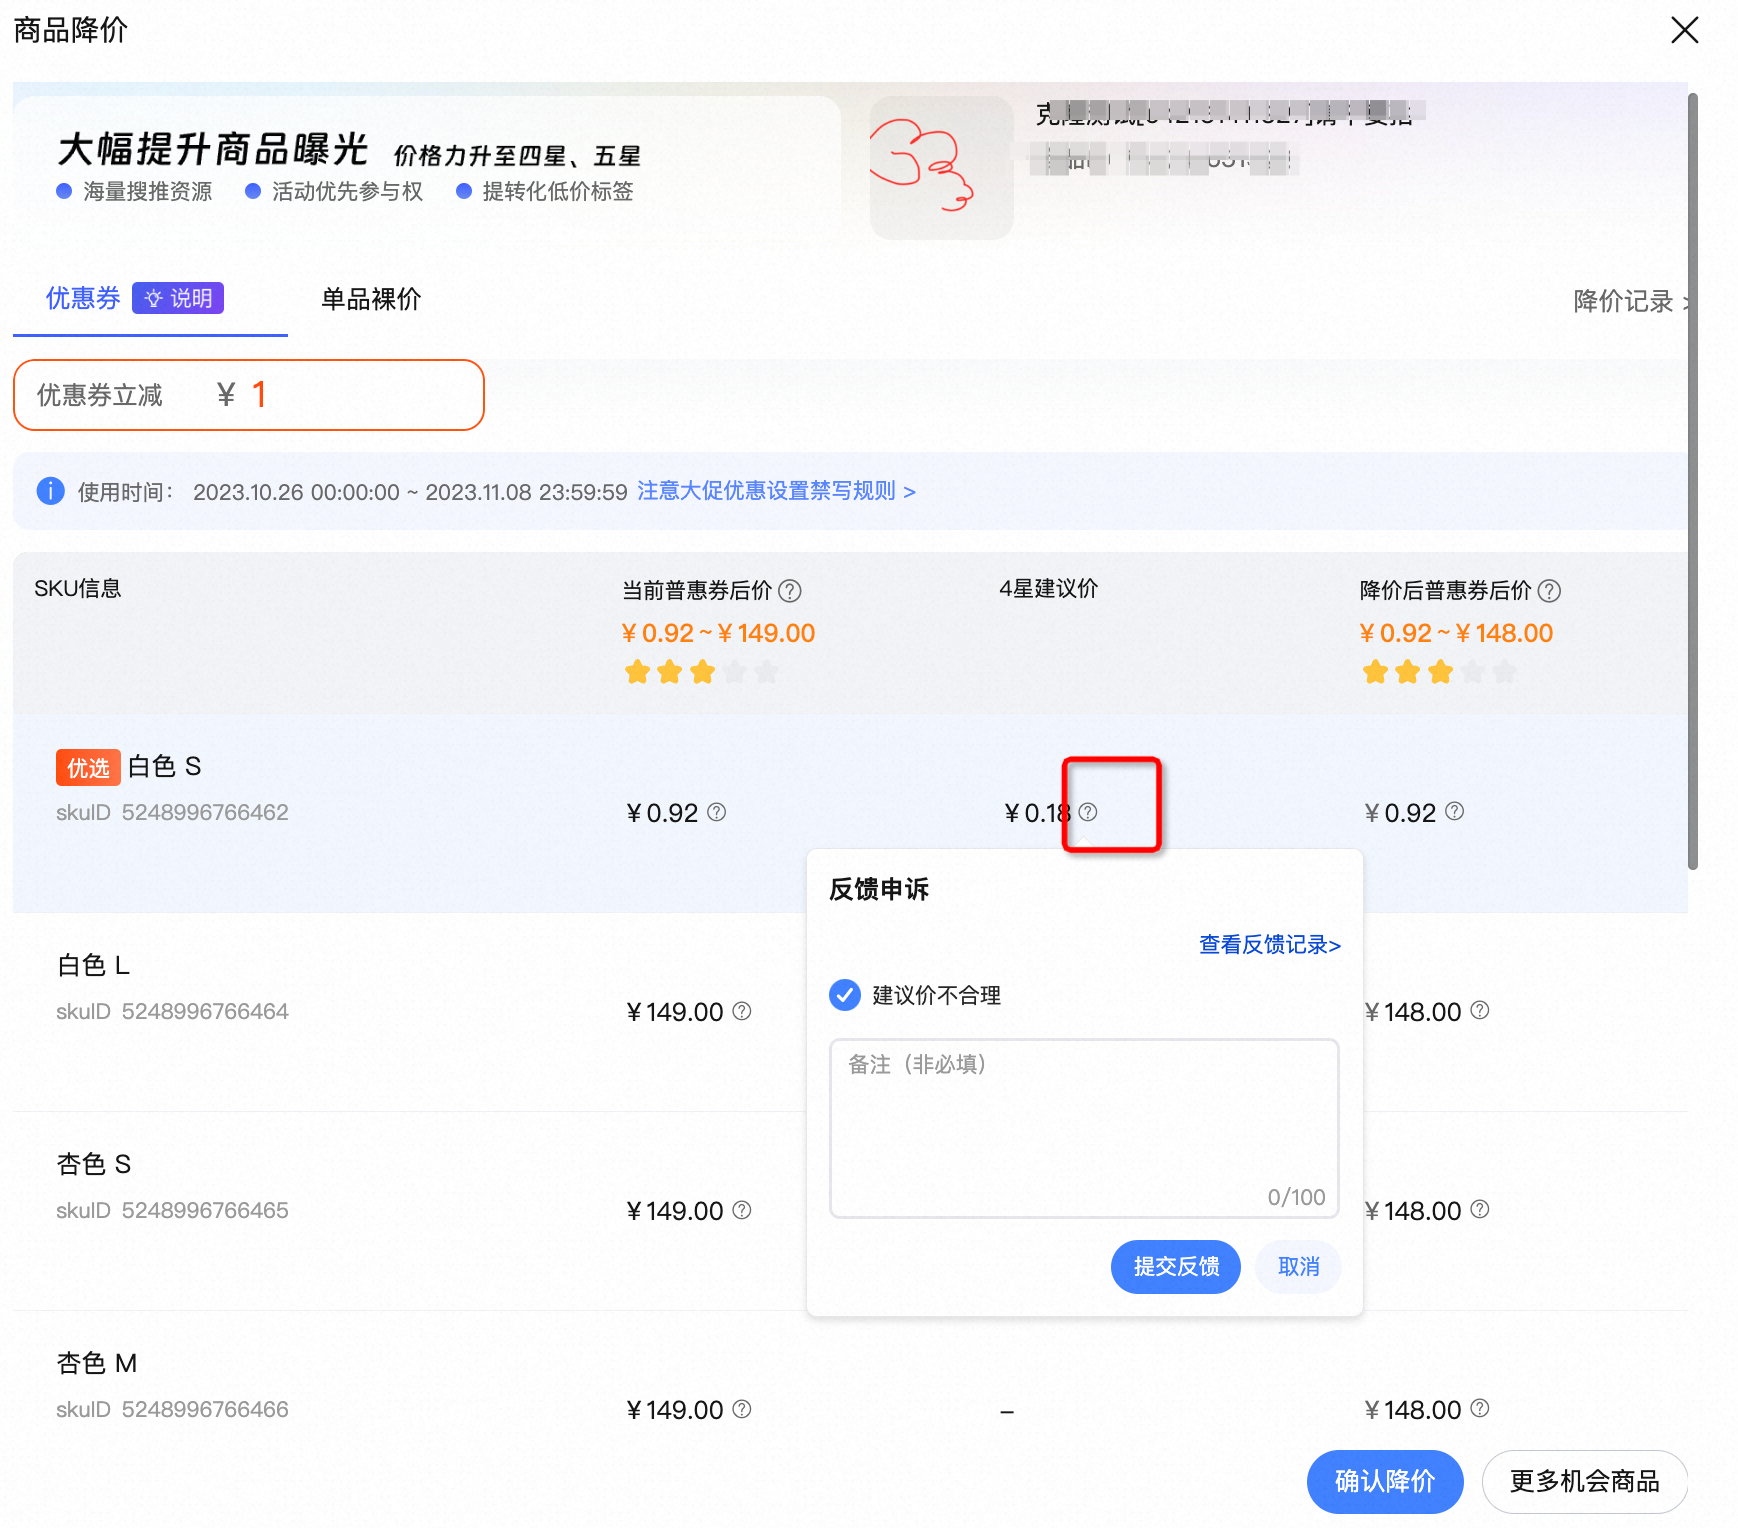Click help icon beside ¥0.92 current price of 白色 S

717,812
